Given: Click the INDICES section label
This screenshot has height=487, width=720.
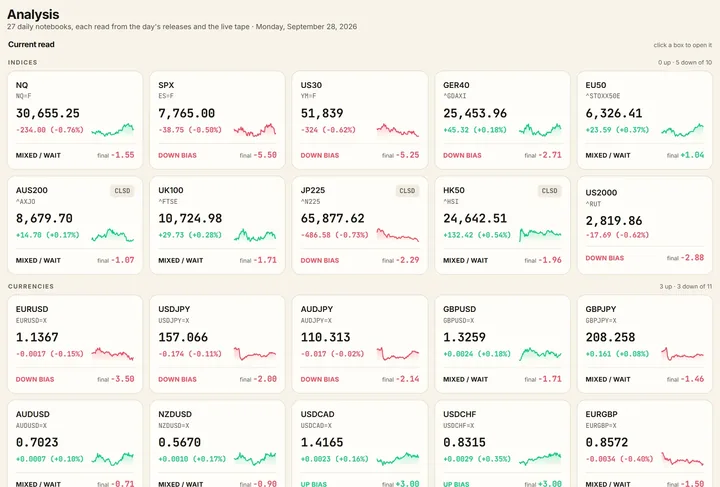Looking at the screenshot, I should (22, 62).
